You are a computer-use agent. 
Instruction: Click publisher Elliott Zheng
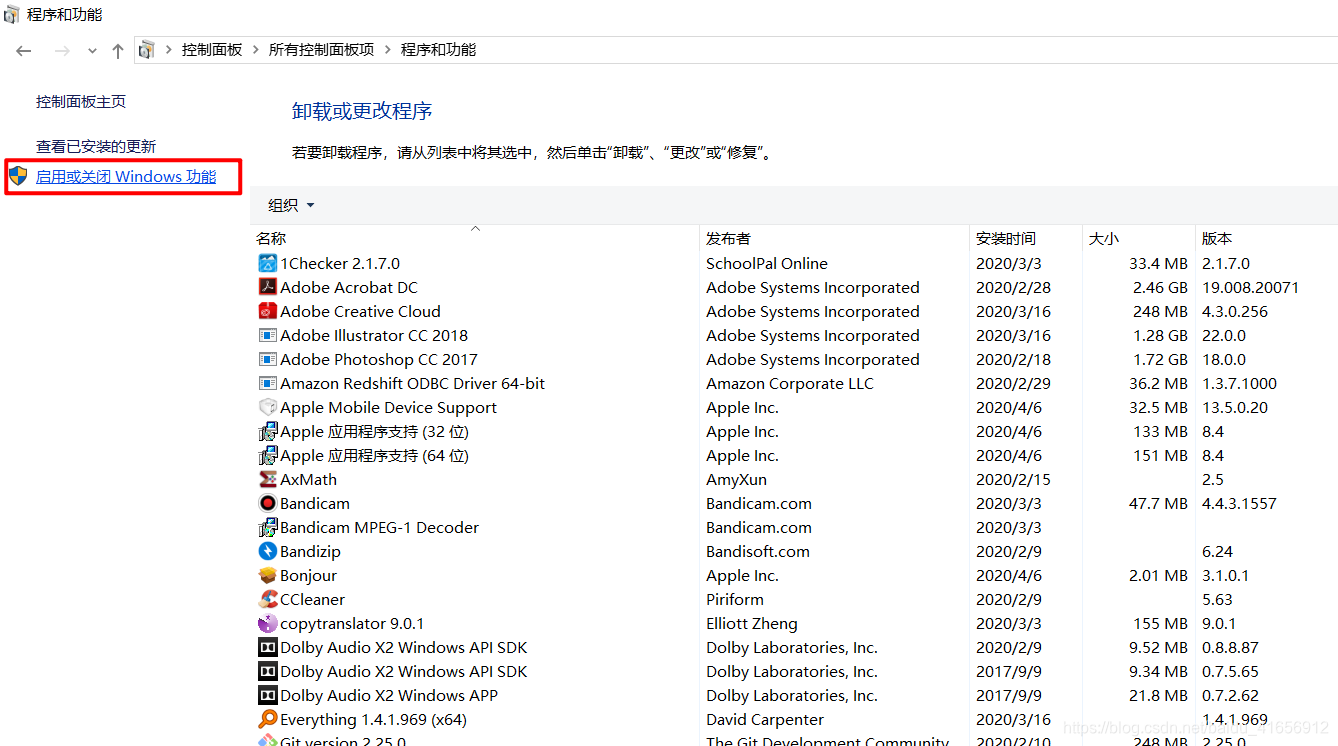click(x=752, y=623)
